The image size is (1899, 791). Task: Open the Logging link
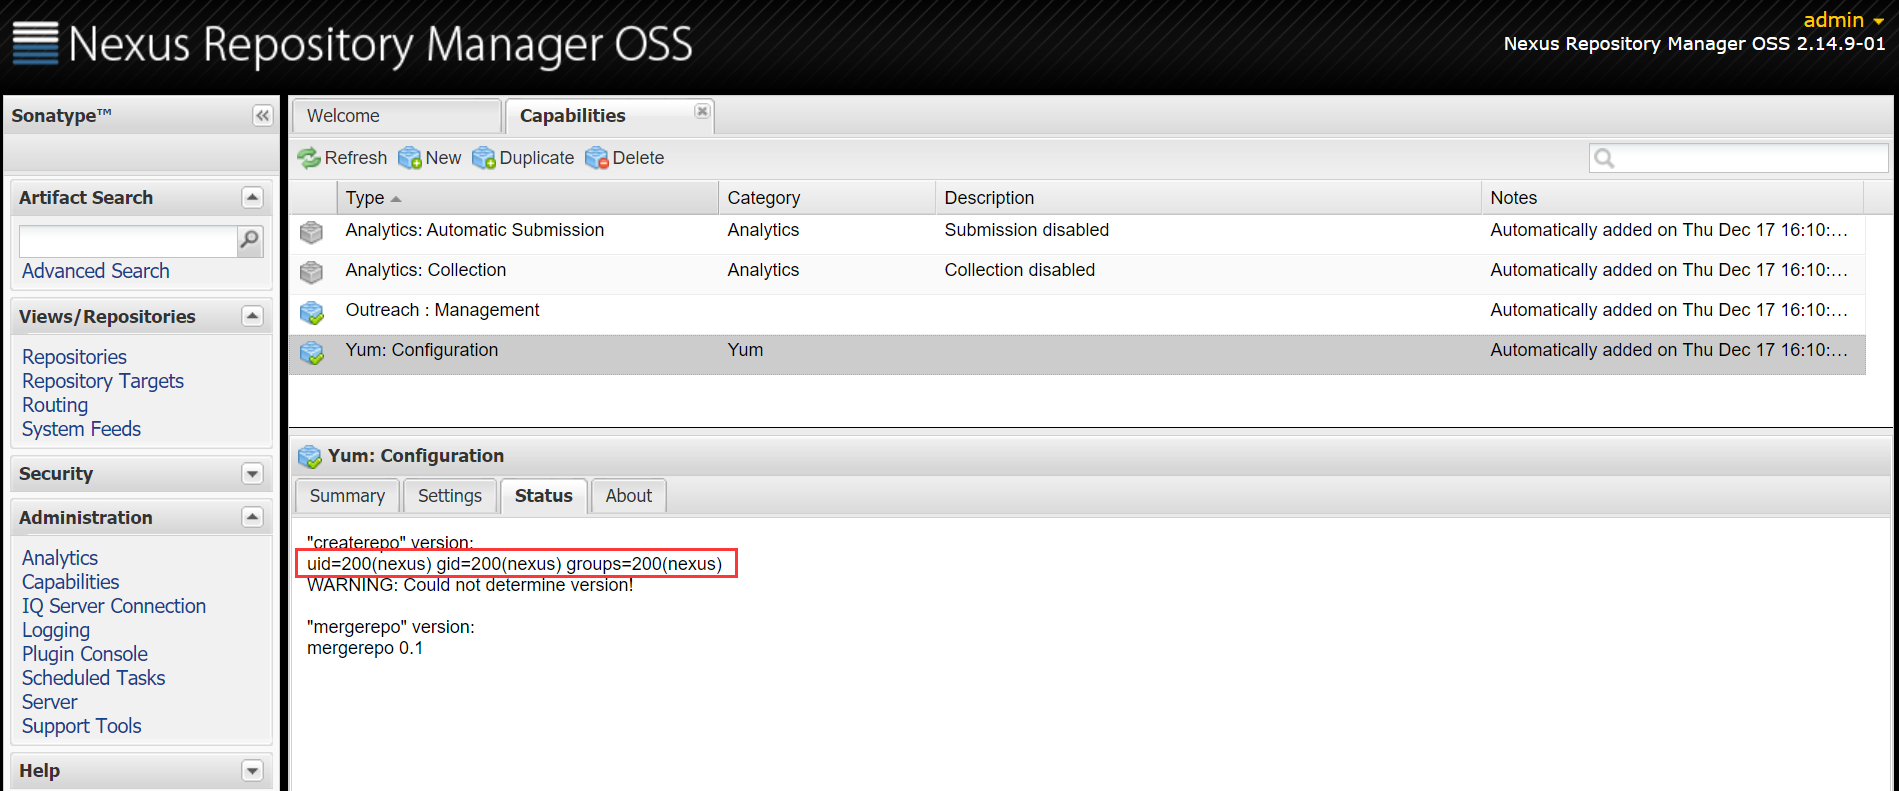tap(56, 630)
